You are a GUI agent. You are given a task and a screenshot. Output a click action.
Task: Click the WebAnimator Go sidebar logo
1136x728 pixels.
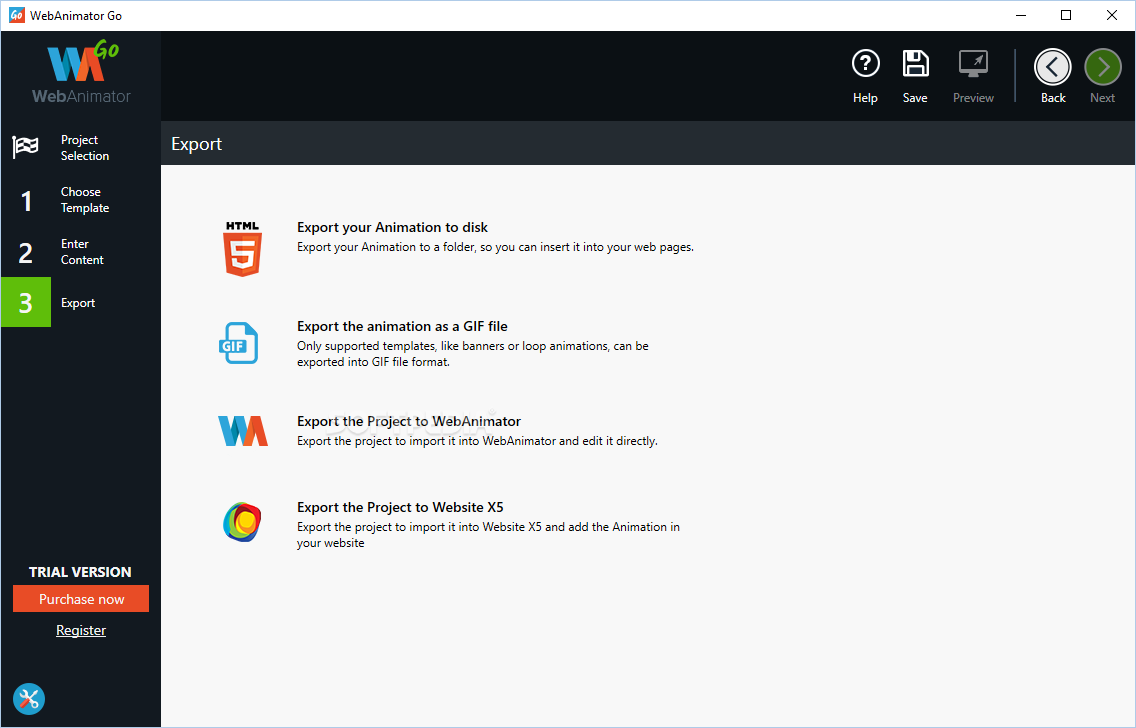tap(81, 72)
